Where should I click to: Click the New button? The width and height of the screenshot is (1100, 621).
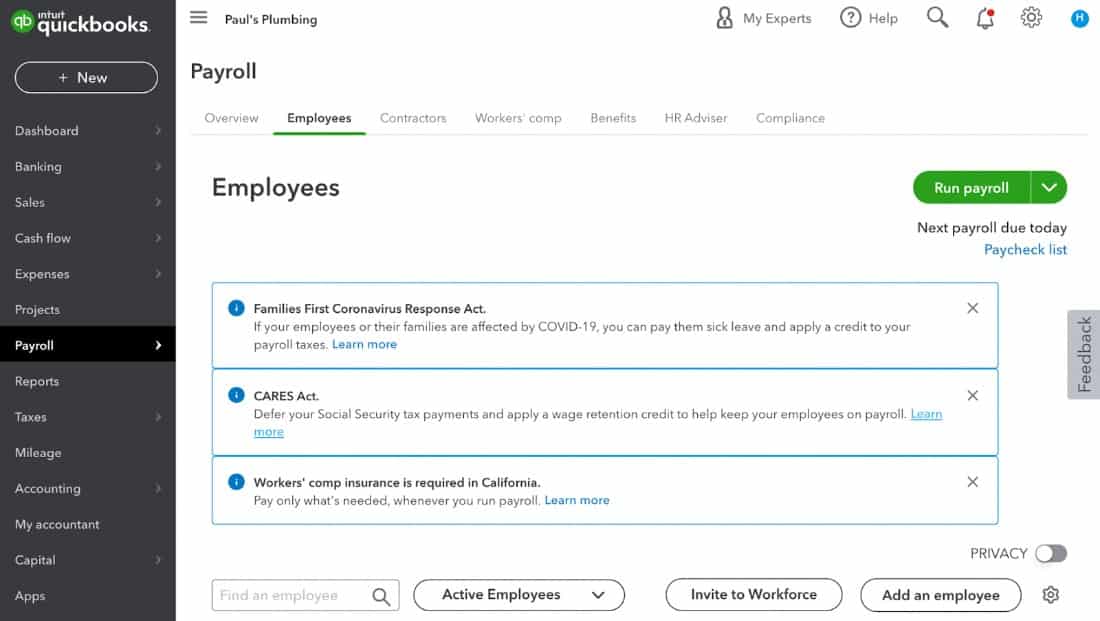coord(86,77)
